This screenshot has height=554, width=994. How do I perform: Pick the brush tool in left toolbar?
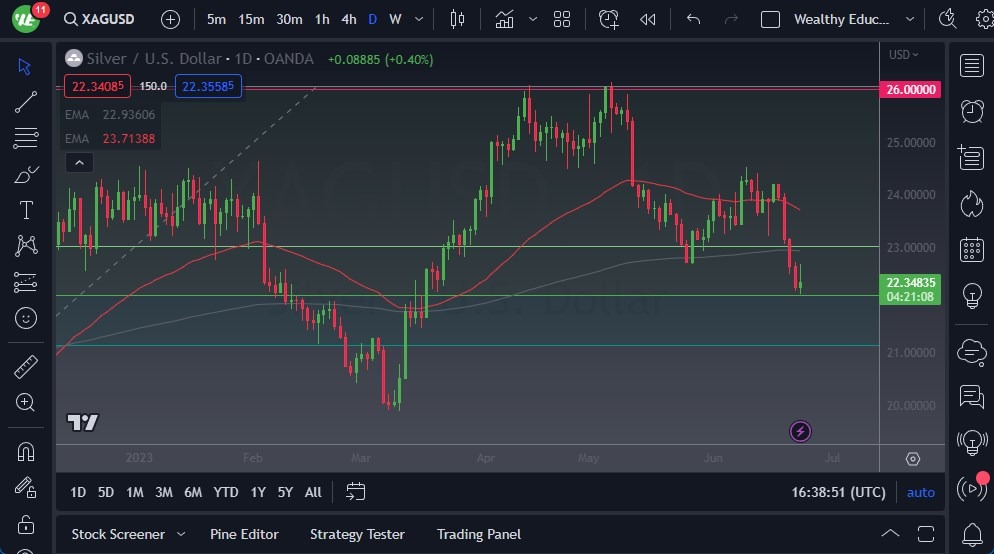26,174
